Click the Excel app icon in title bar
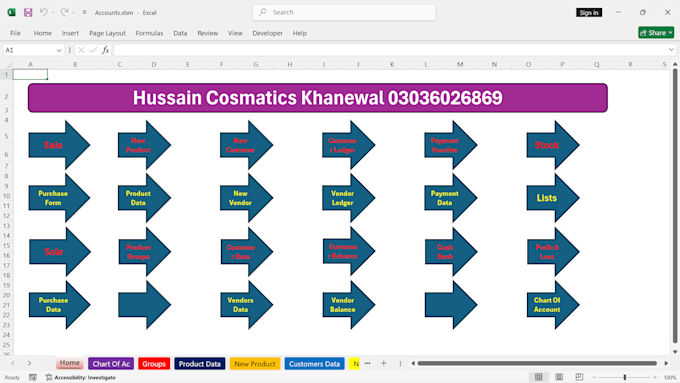This screenshot has width=680, height=383. pyautogui.click(x=12, y=12)
